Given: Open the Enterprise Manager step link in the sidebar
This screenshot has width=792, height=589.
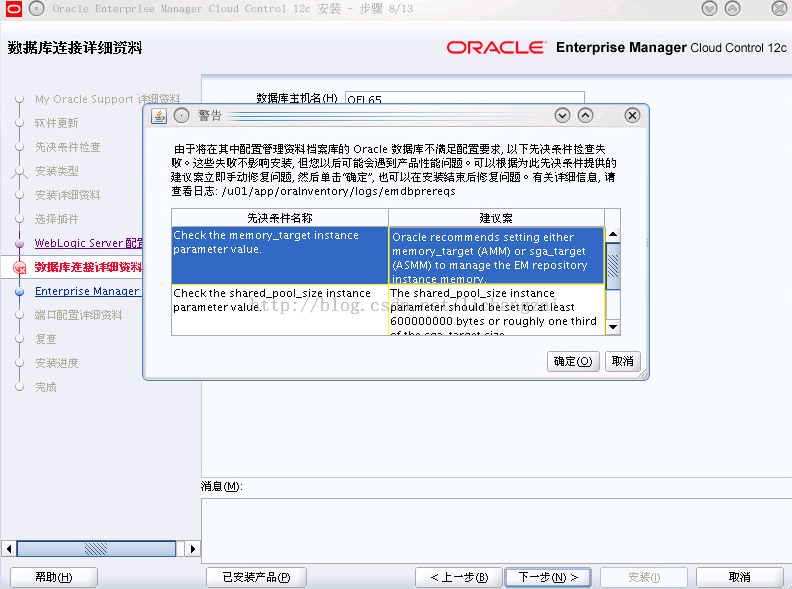Looking at the screenshot, I should pyautogui.click(x=87, y=291).
